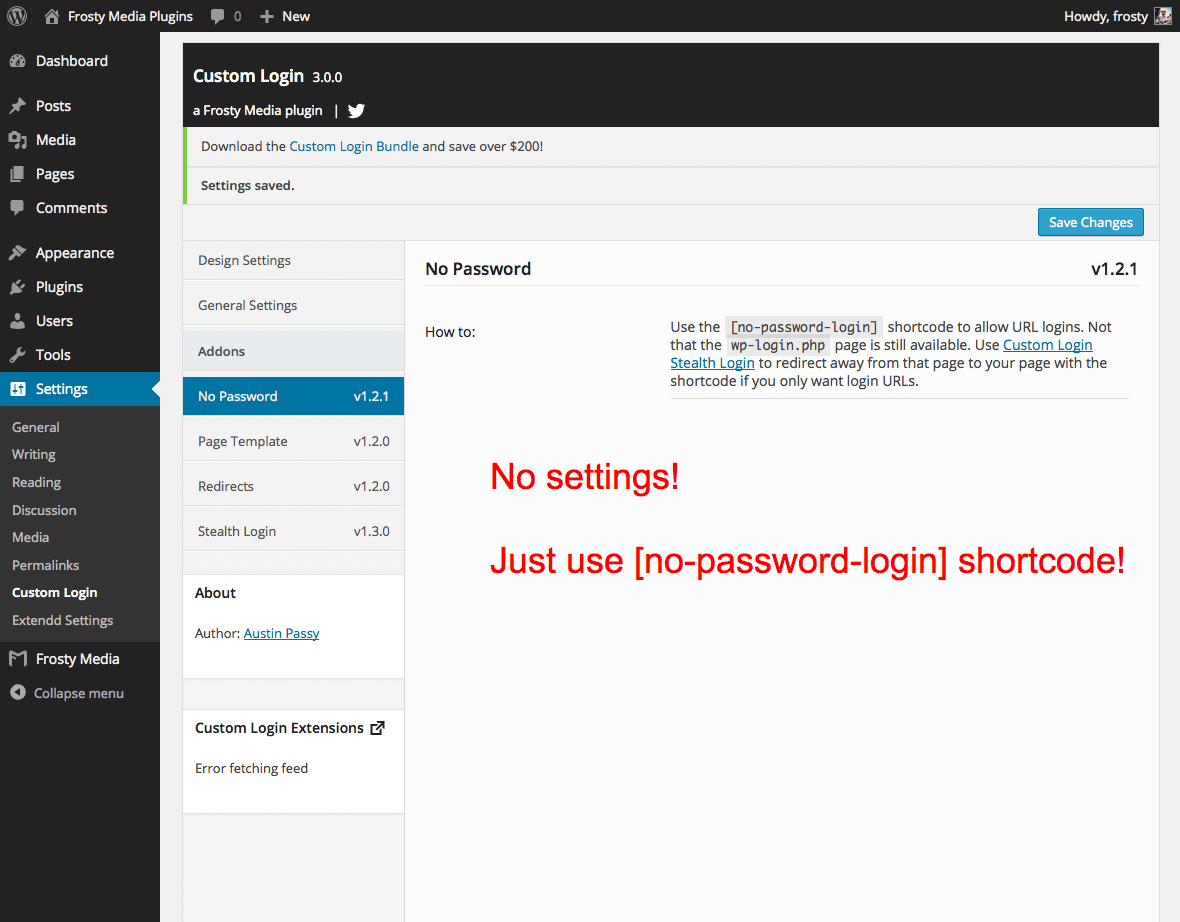Click 'Error fetching feed' text
1180x922 pixels.
251,768
